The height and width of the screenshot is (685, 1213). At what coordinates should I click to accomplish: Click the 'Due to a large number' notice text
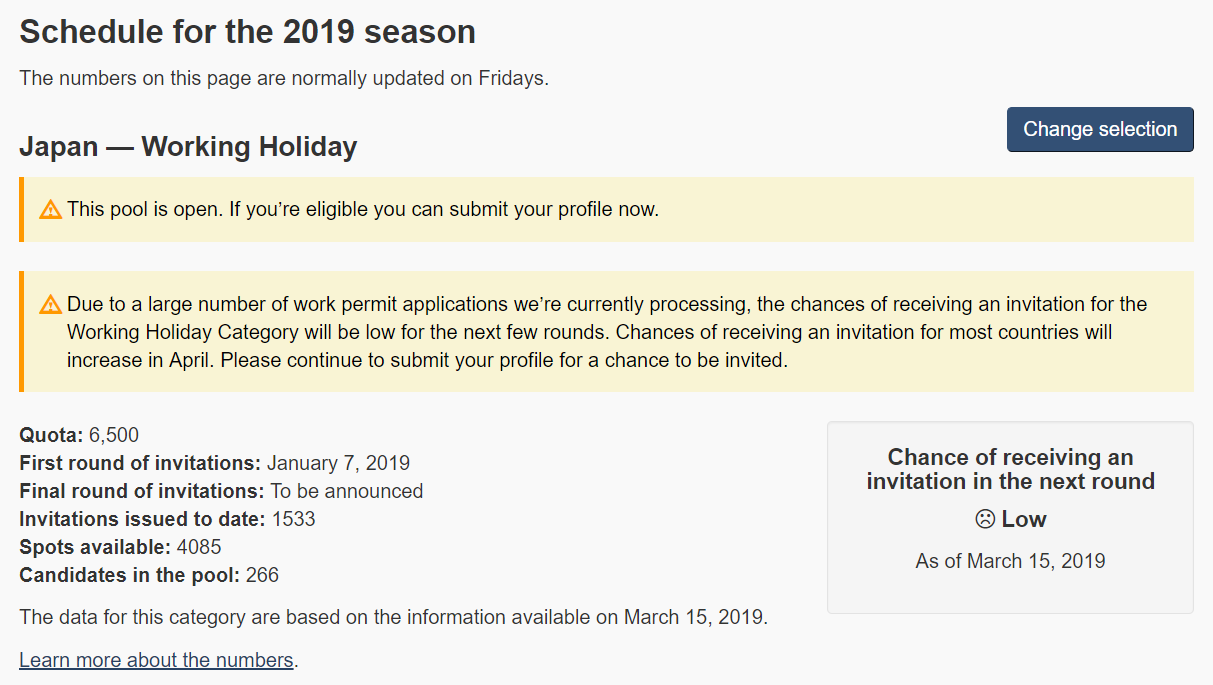coord(607,332)
